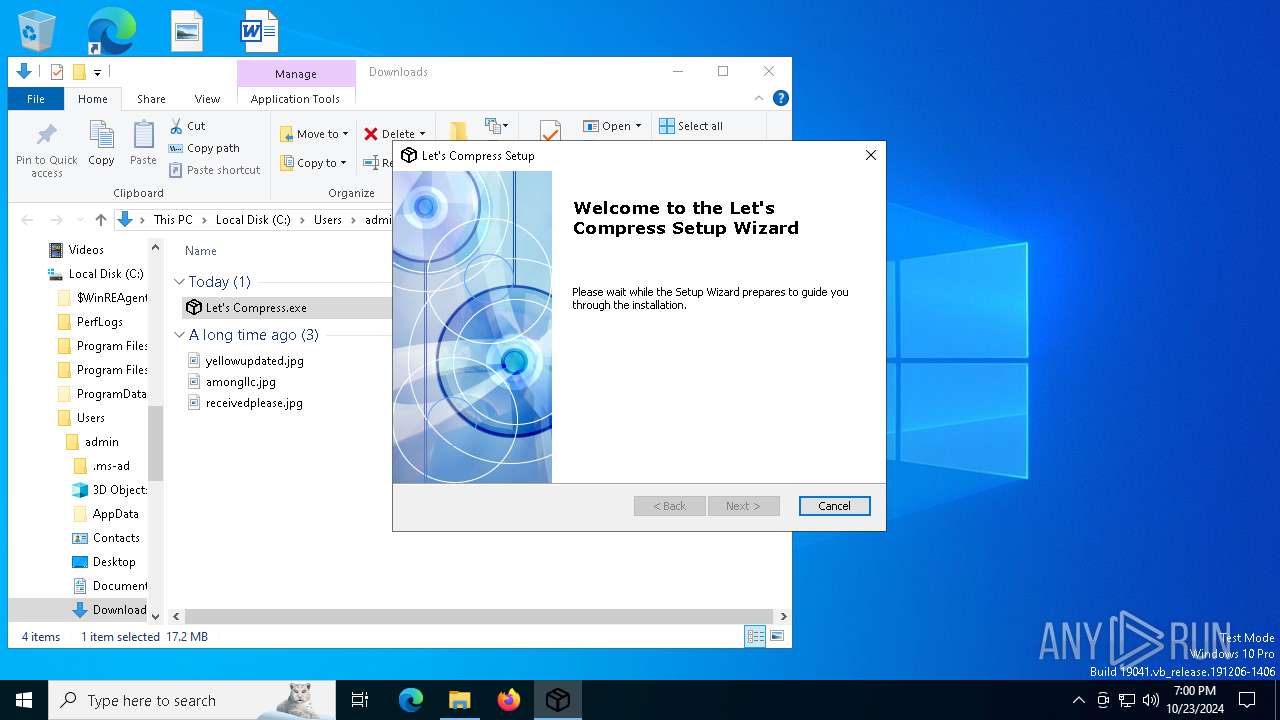Switch to File Explorer on the taskbar
Image resolution: width=1280 pixels, height=720 pixels.
tap(459, 700)
